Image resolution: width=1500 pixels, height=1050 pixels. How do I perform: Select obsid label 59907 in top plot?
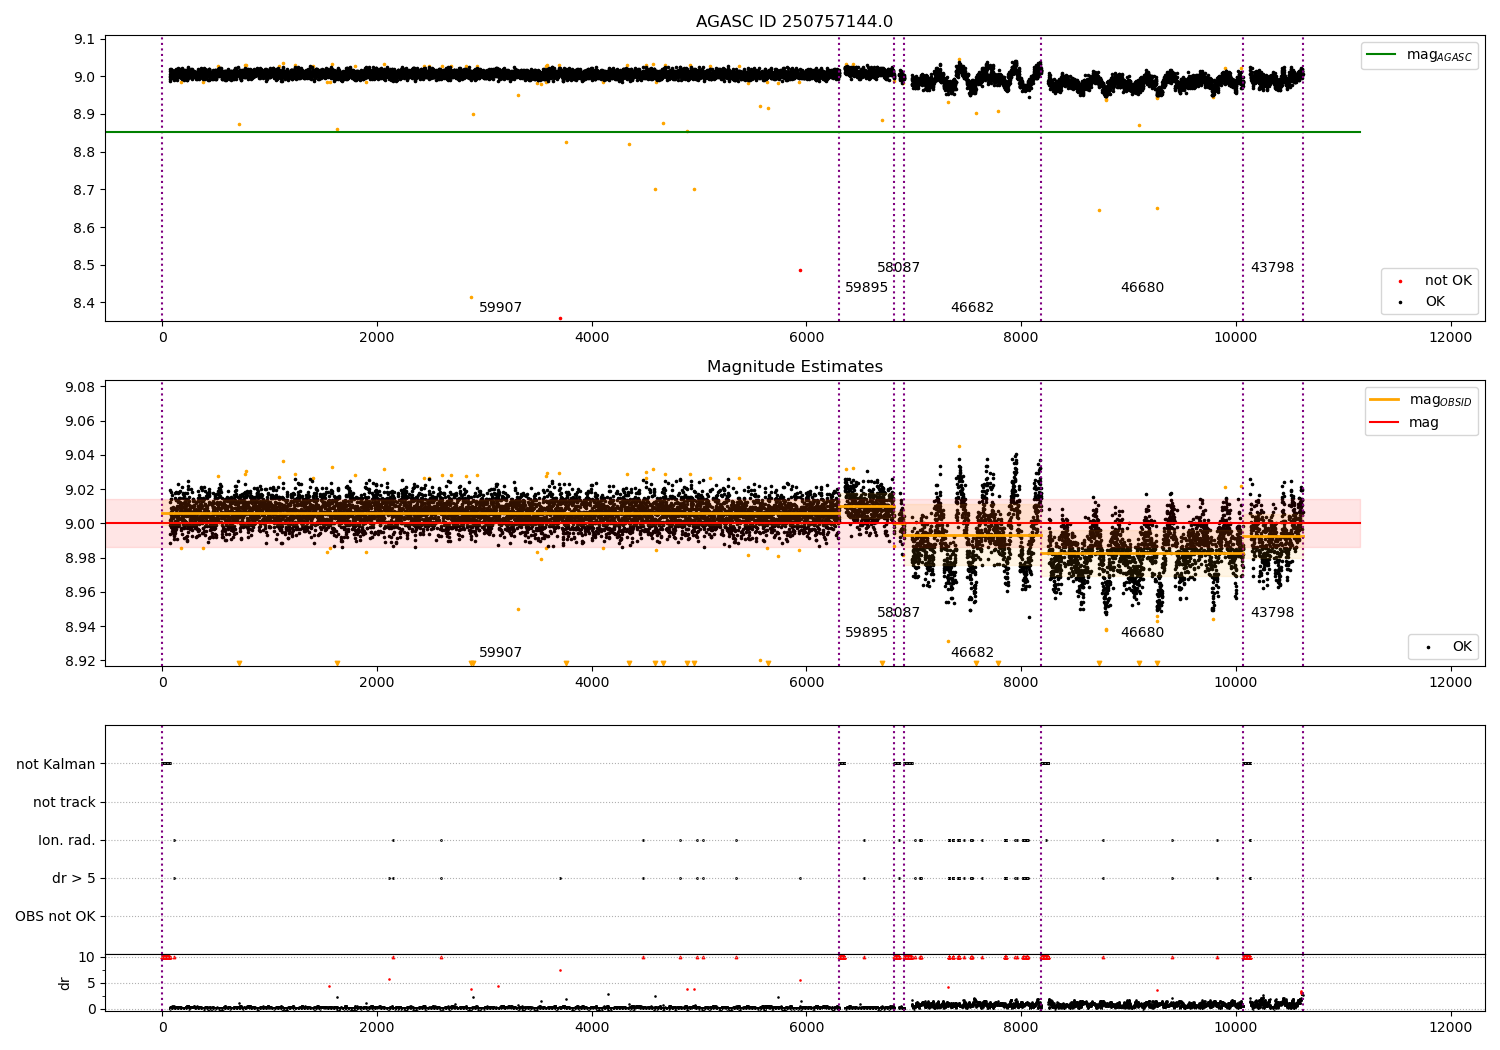500,308
